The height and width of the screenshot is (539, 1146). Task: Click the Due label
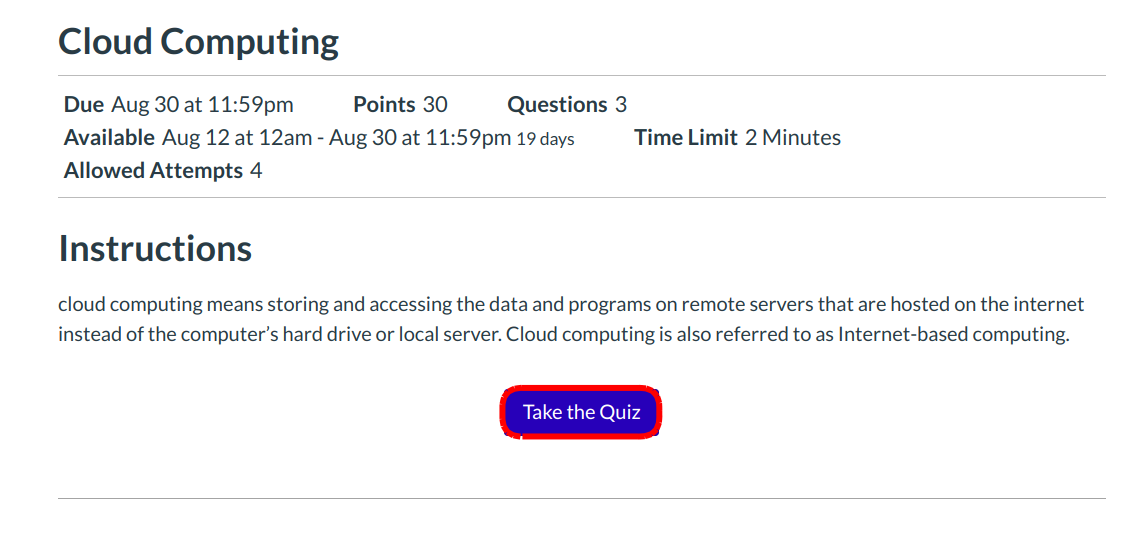(x=84, y=105)
